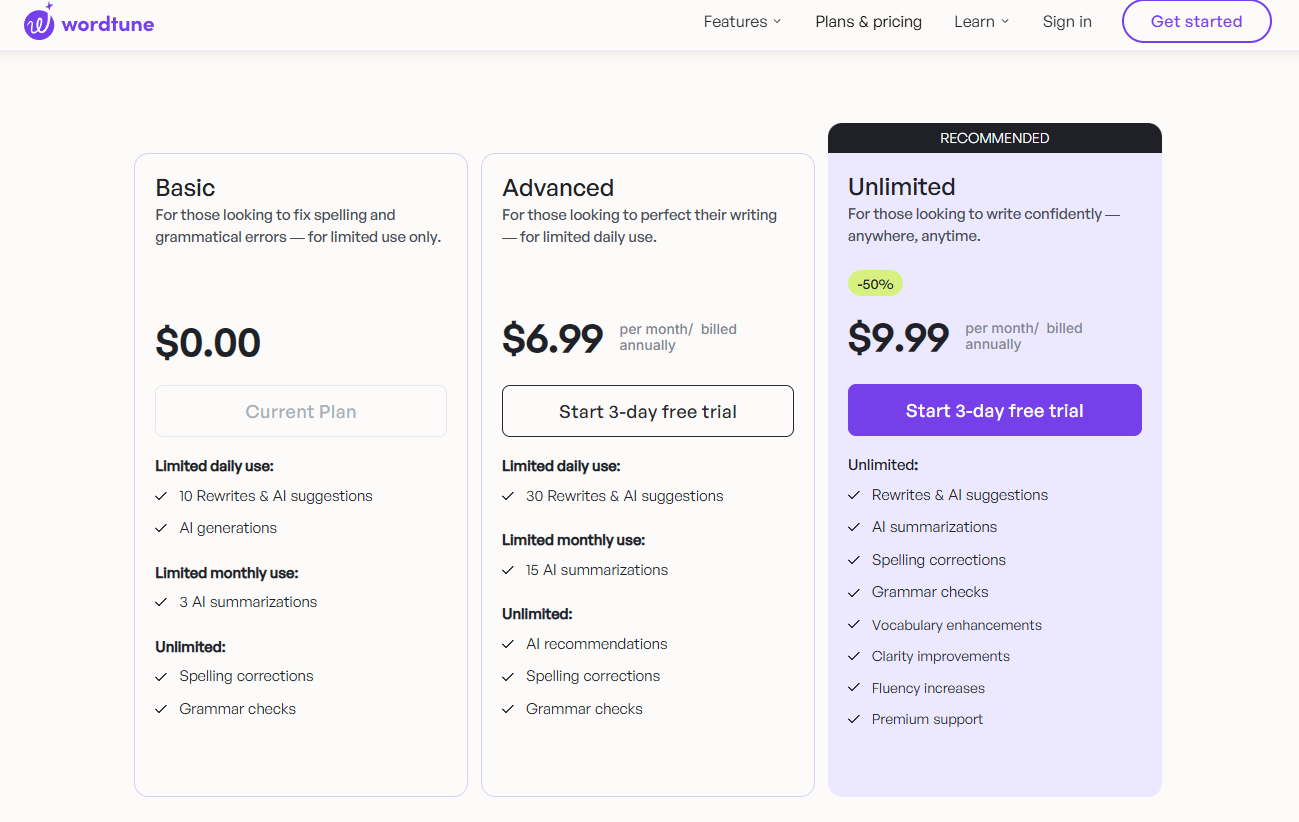Click the RECOMMENDED banner on Unlimited plan
Image resolution: width=1299 pixels, height=822 pixels.
point(994,138)
